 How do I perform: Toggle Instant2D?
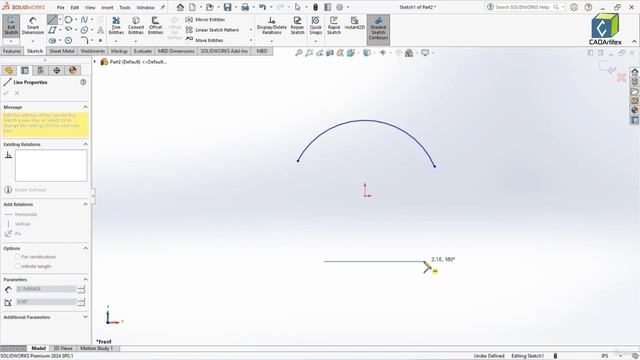(354, 23)
